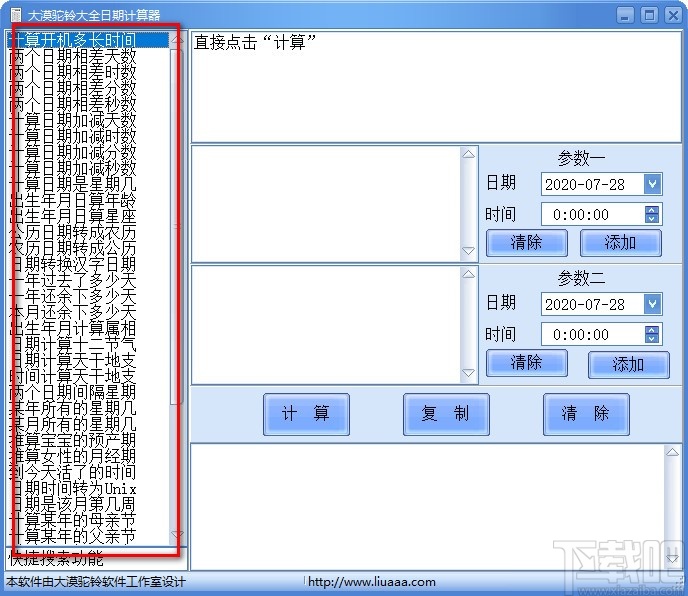The height and width of the screenshot is (596, 688).
Task: Select list item 两个日期相差秒数
Action: 88,104
